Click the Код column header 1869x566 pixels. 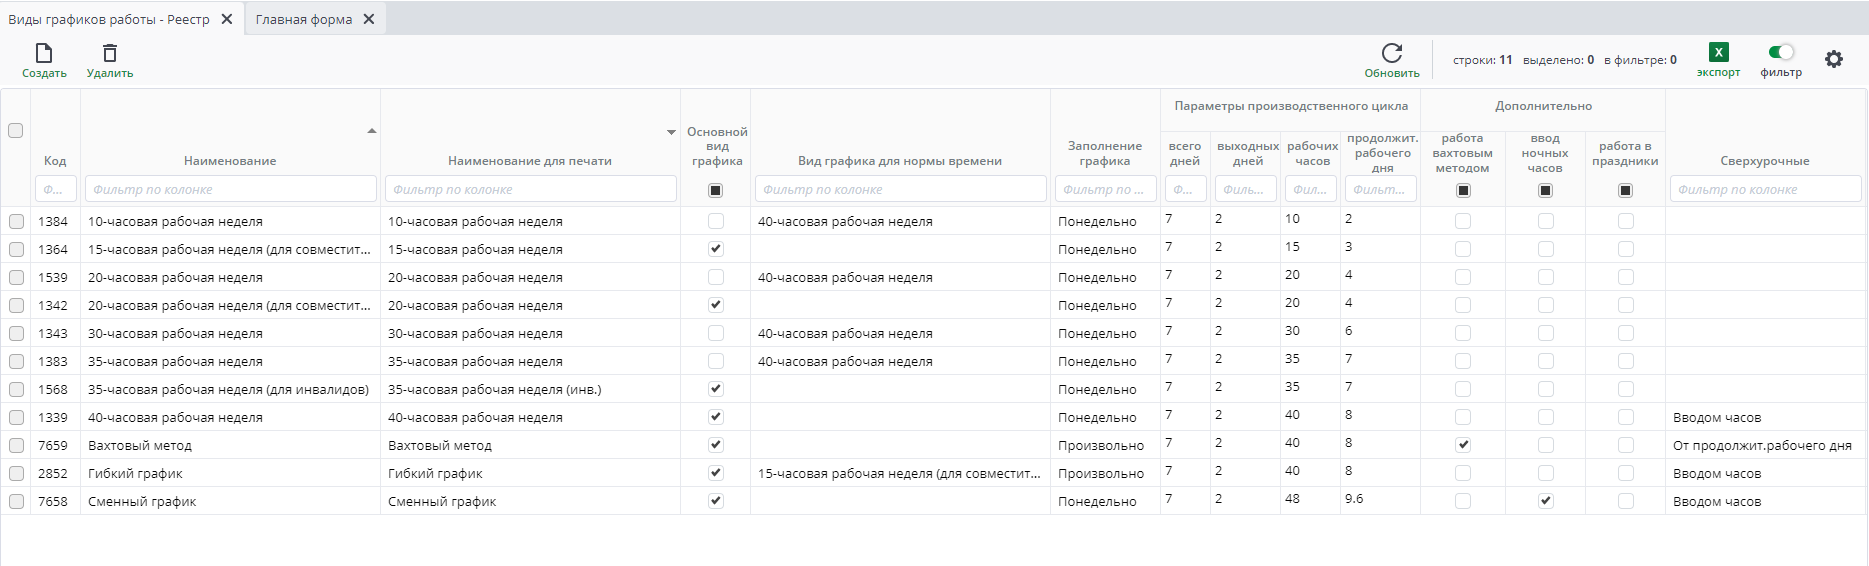click(55, 161)
